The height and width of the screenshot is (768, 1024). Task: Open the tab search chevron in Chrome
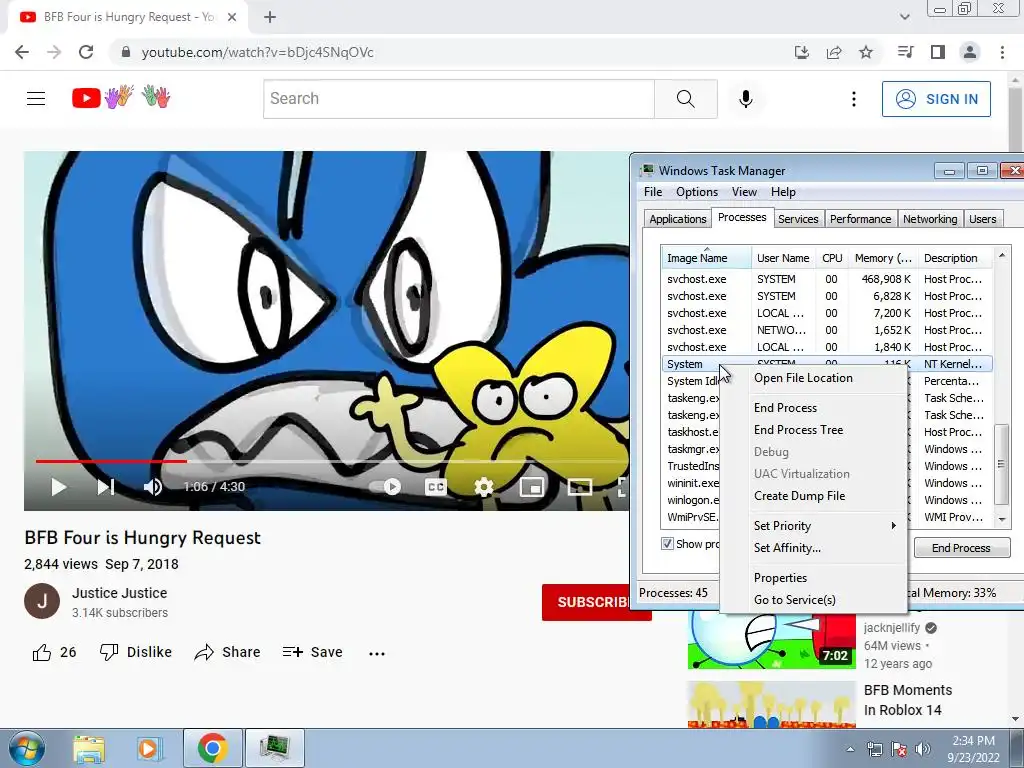click(904, 17)
